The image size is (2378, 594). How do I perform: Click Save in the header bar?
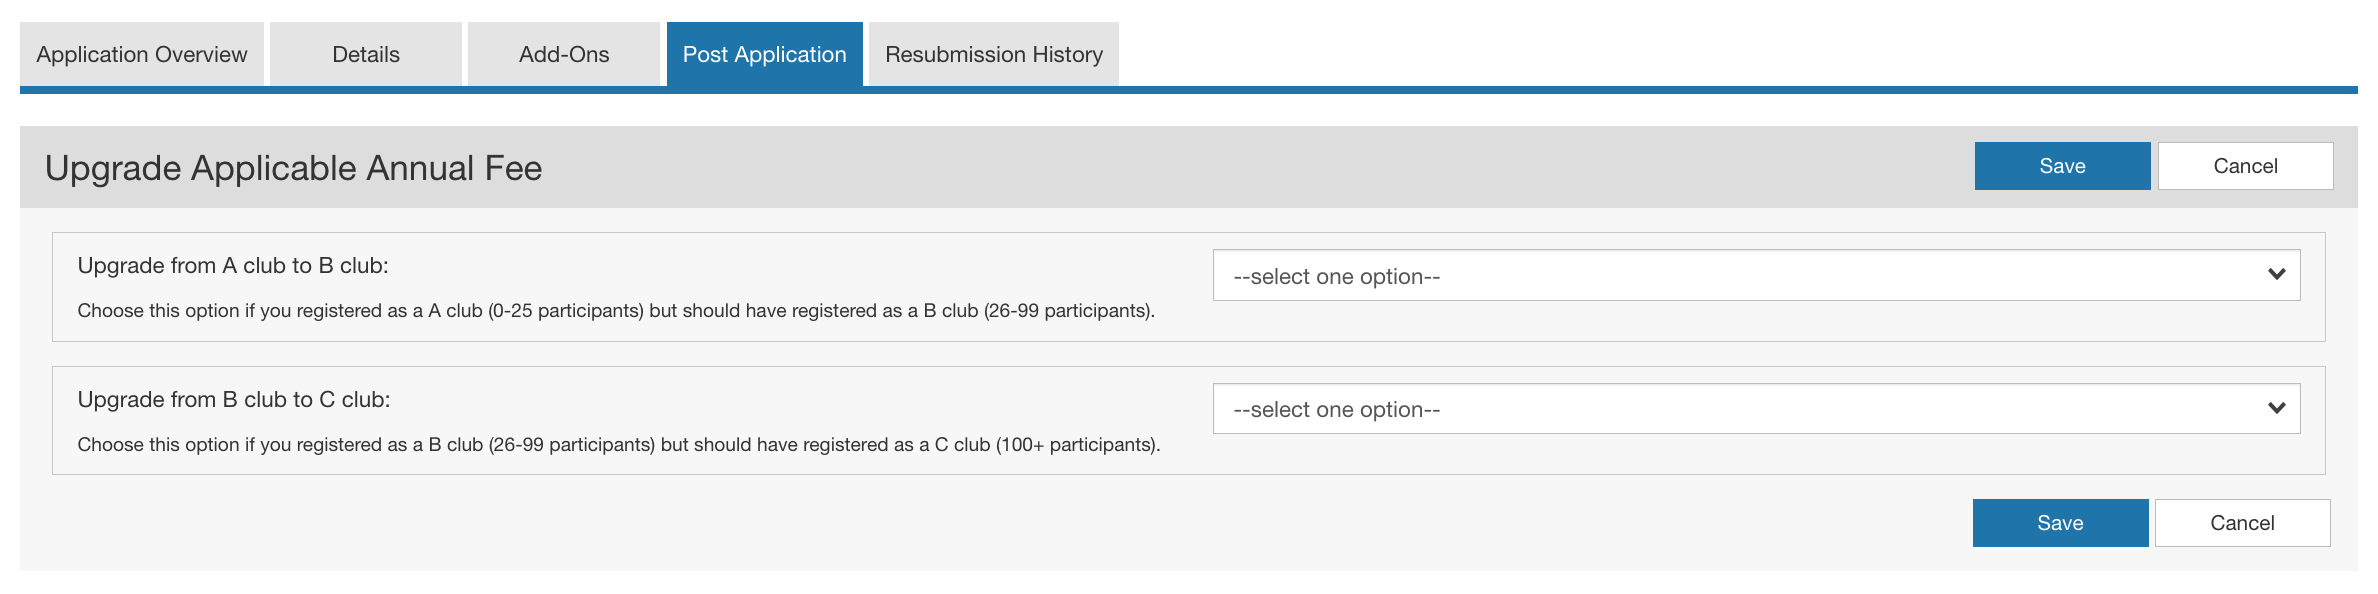point(2061,166)
